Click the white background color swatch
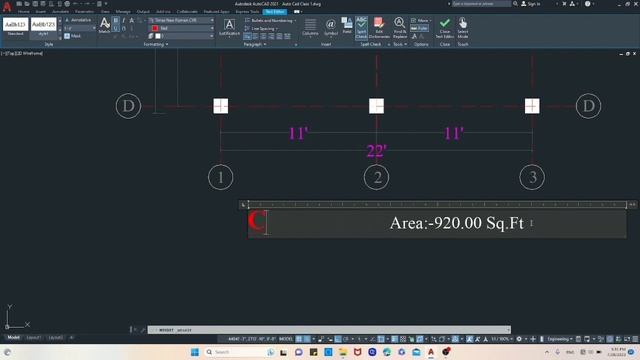640x360 pixels. 158,36
